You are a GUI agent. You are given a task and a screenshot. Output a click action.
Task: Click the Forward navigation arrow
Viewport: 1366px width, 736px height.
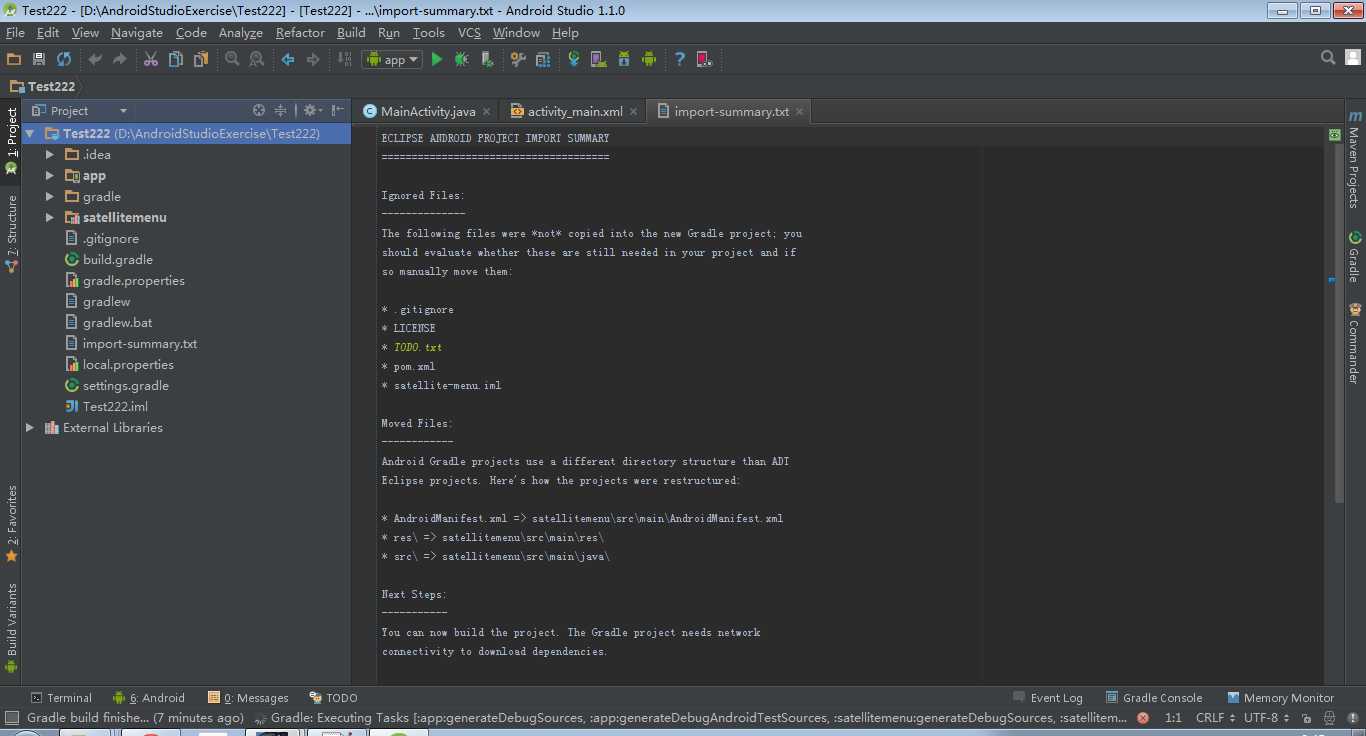(313, 59)
